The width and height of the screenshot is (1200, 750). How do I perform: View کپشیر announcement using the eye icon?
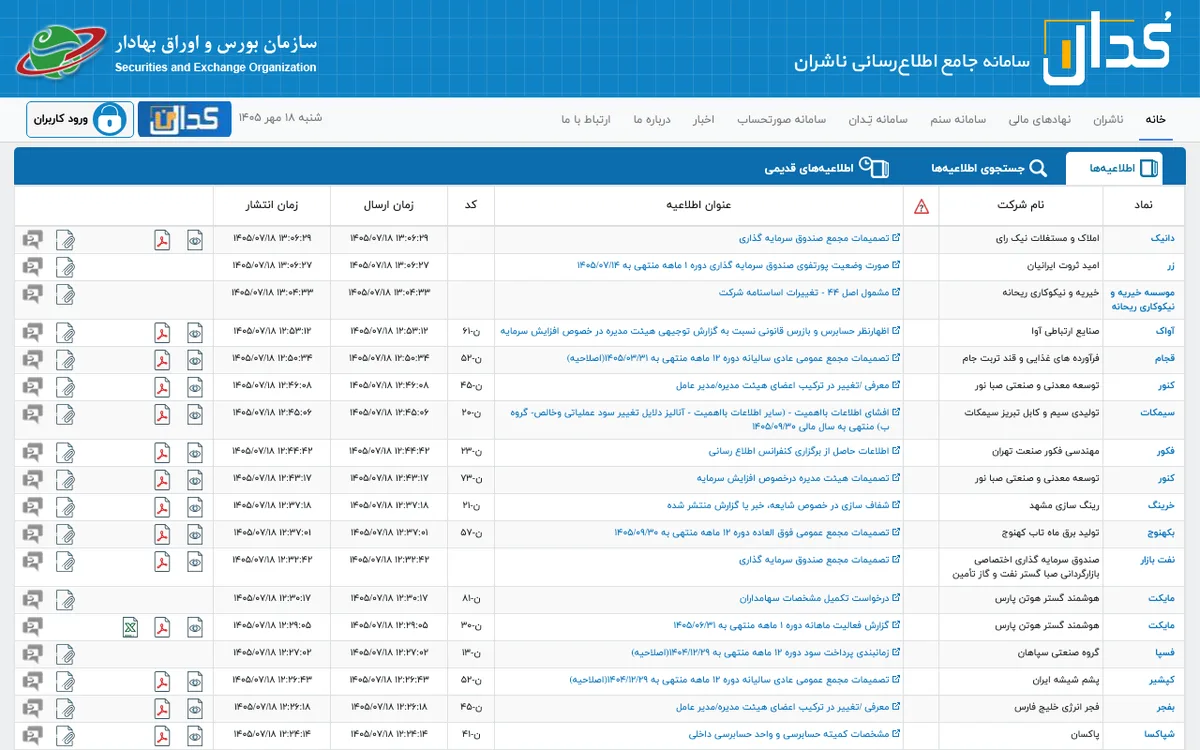[195, 681]
